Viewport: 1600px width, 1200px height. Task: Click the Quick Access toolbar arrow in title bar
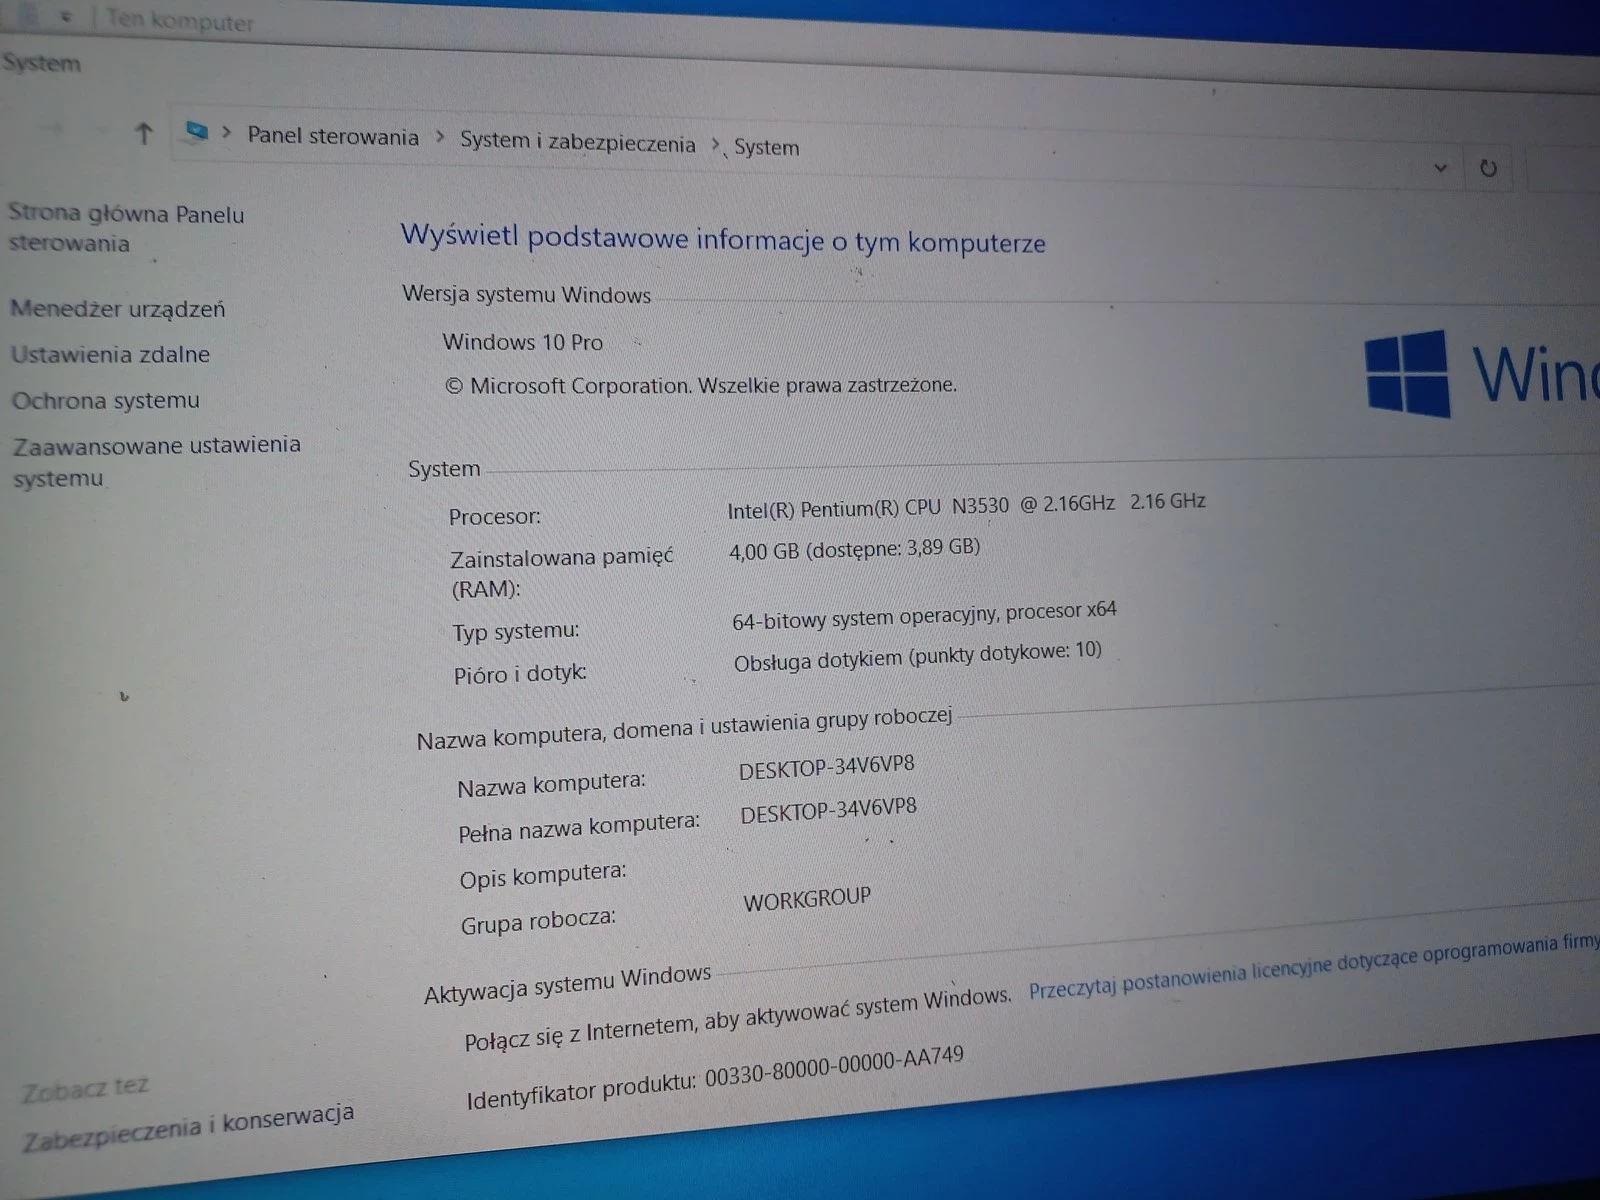(64, 16)
